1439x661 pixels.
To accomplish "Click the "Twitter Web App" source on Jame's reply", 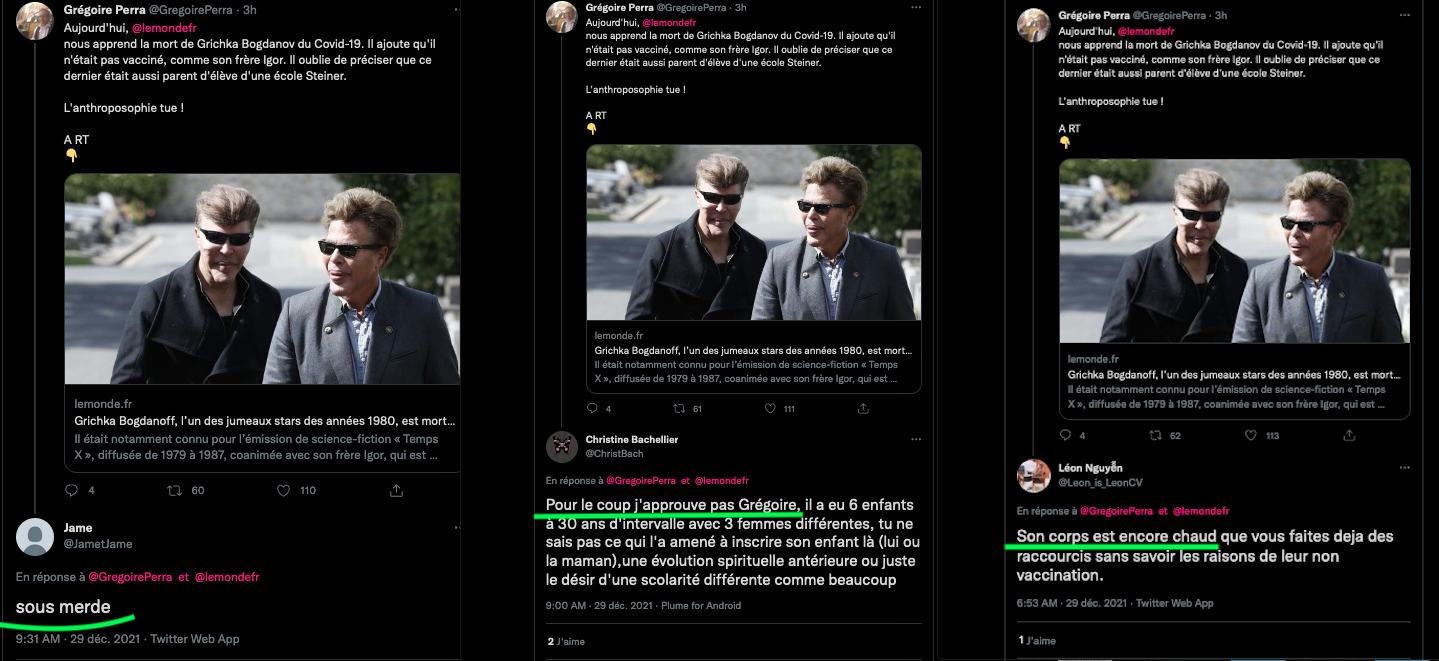I will pos(195,638).
